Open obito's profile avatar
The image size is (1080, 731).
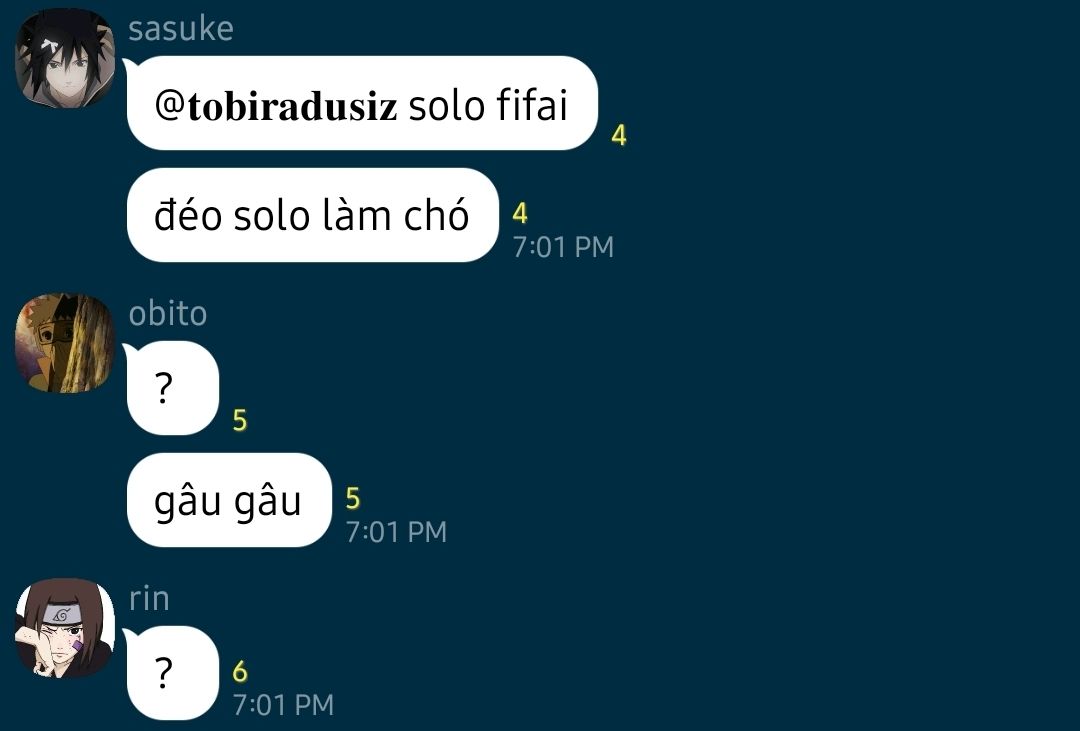[65, 343]
